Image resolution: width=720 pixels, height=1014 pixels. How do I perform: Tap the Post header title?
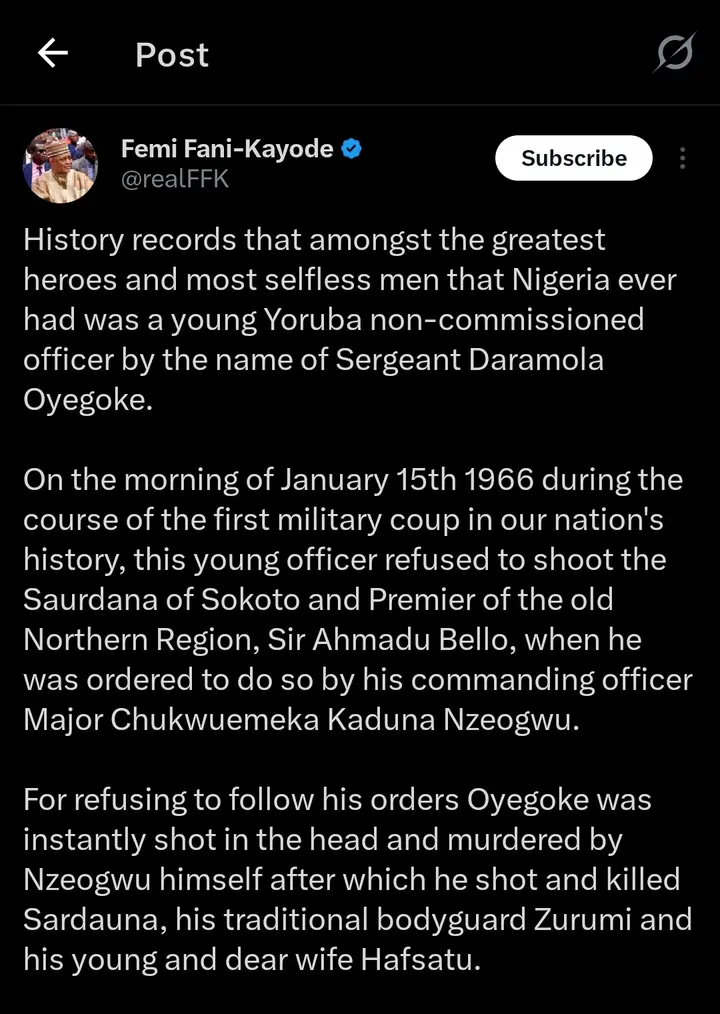coord(172,55)
